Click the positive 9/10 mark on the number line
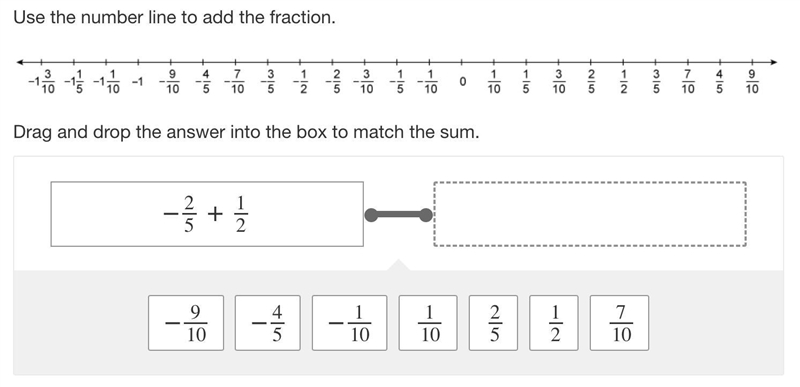800x387 pixels. coord(753,82)
